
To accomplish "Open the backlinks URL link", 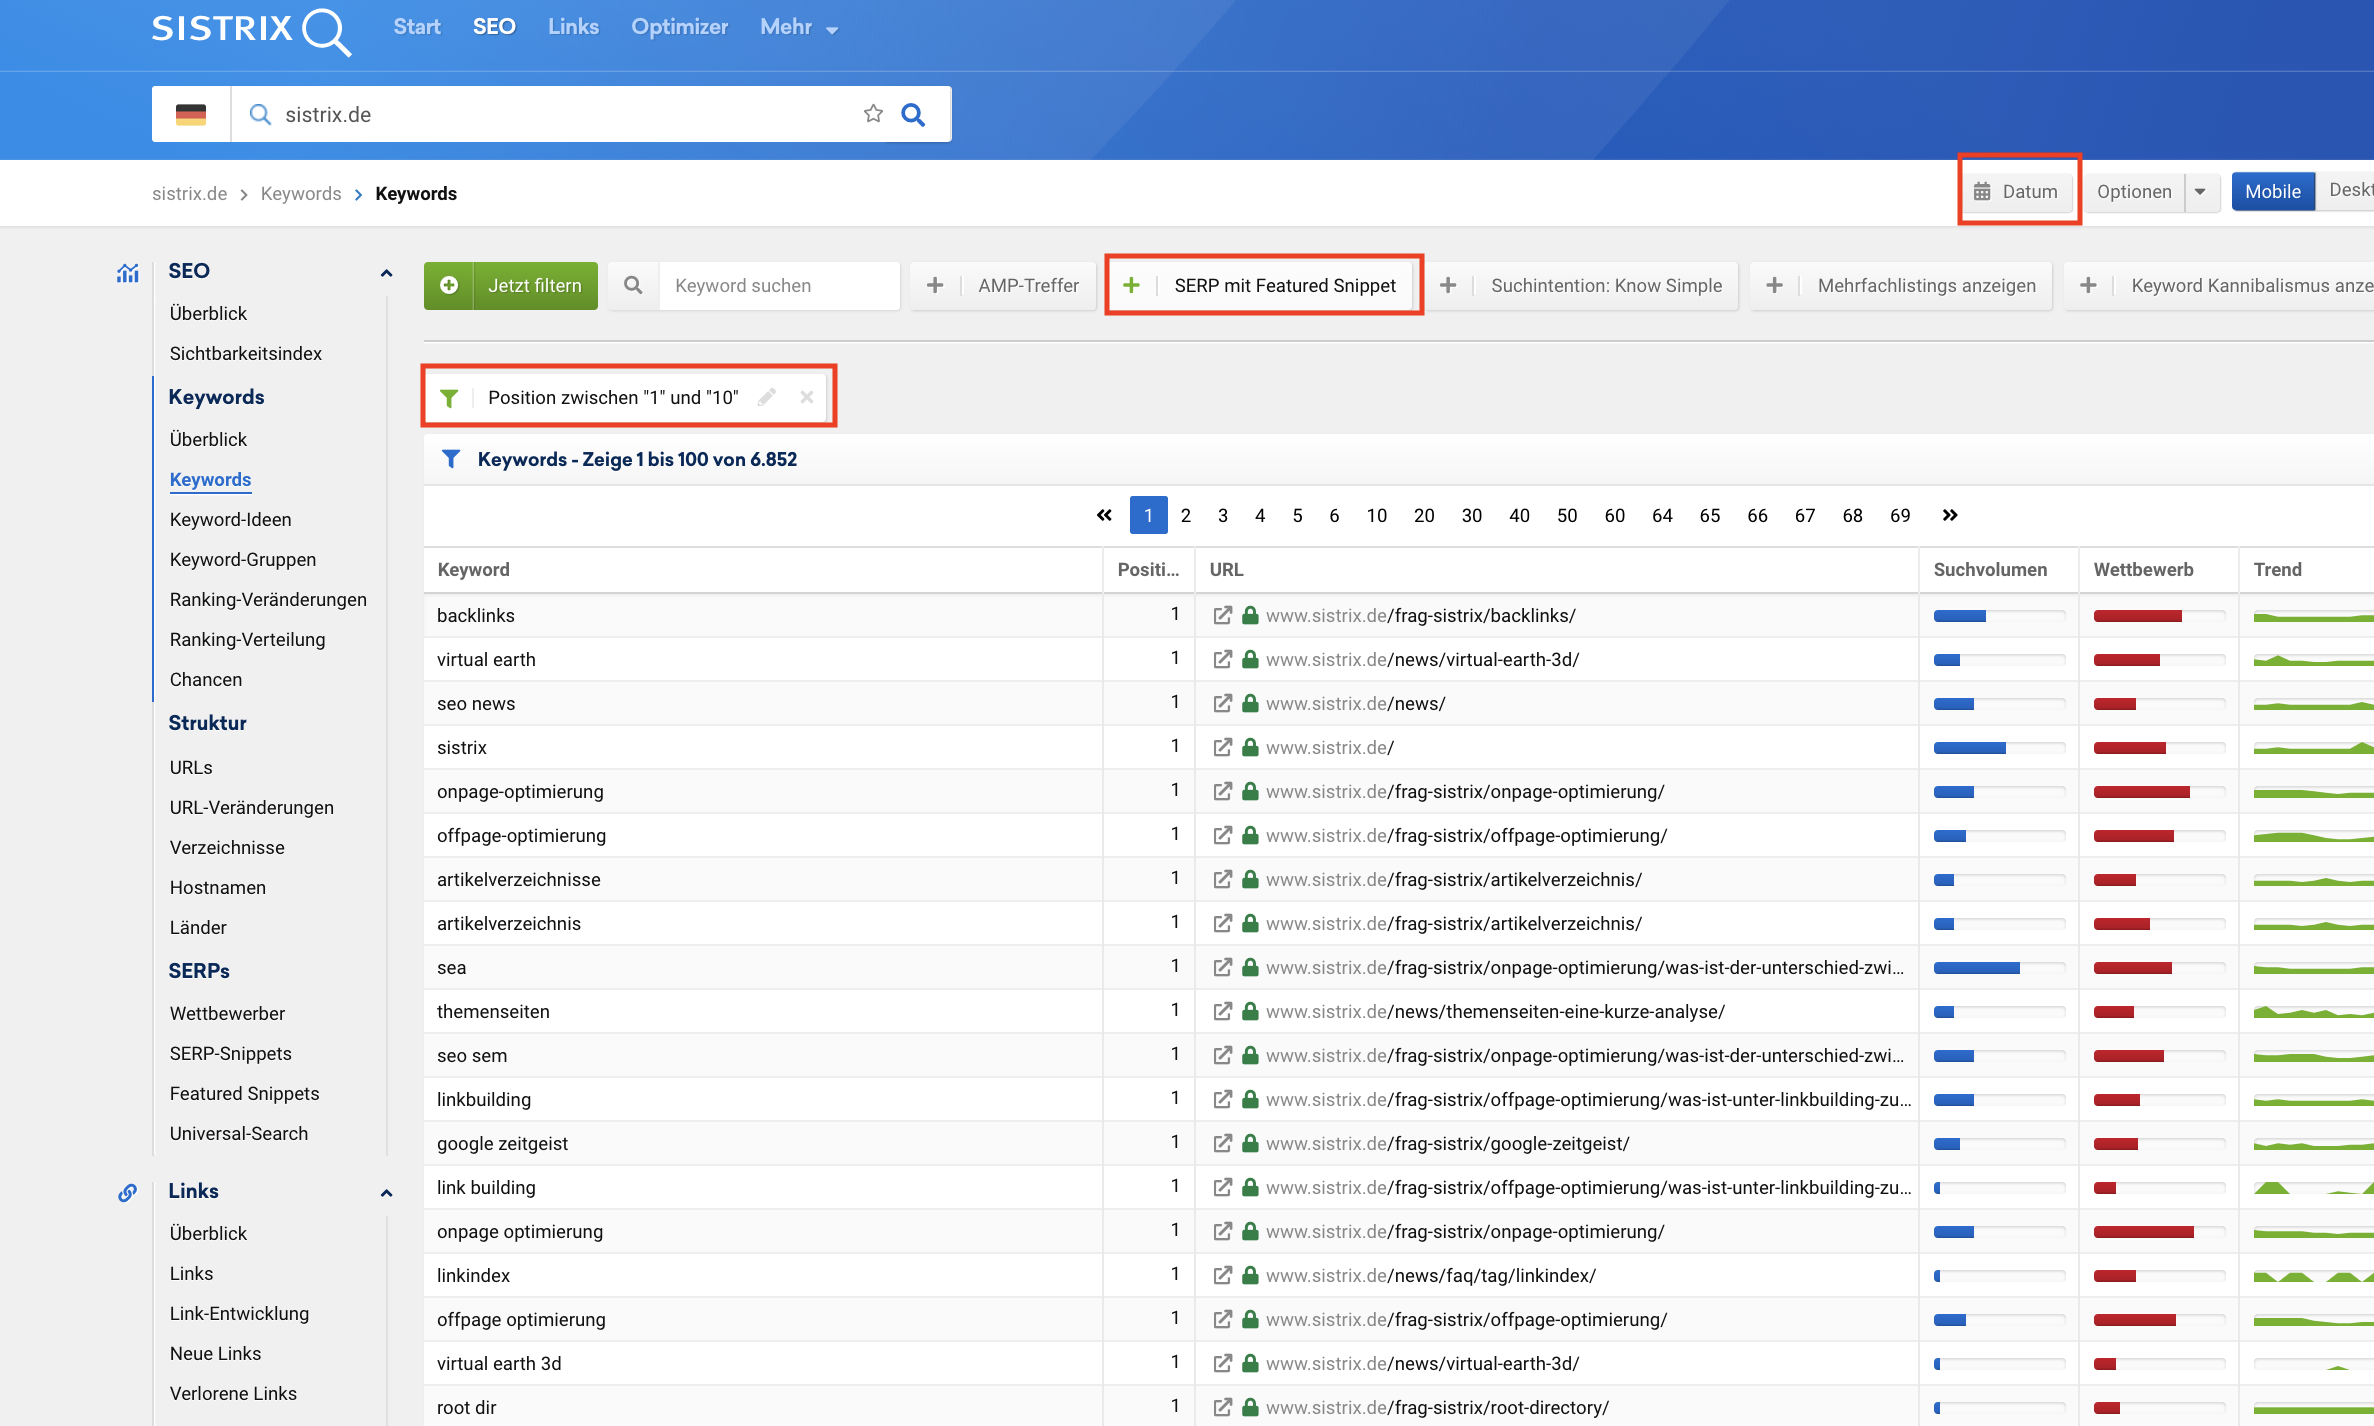I will 1420,615.
